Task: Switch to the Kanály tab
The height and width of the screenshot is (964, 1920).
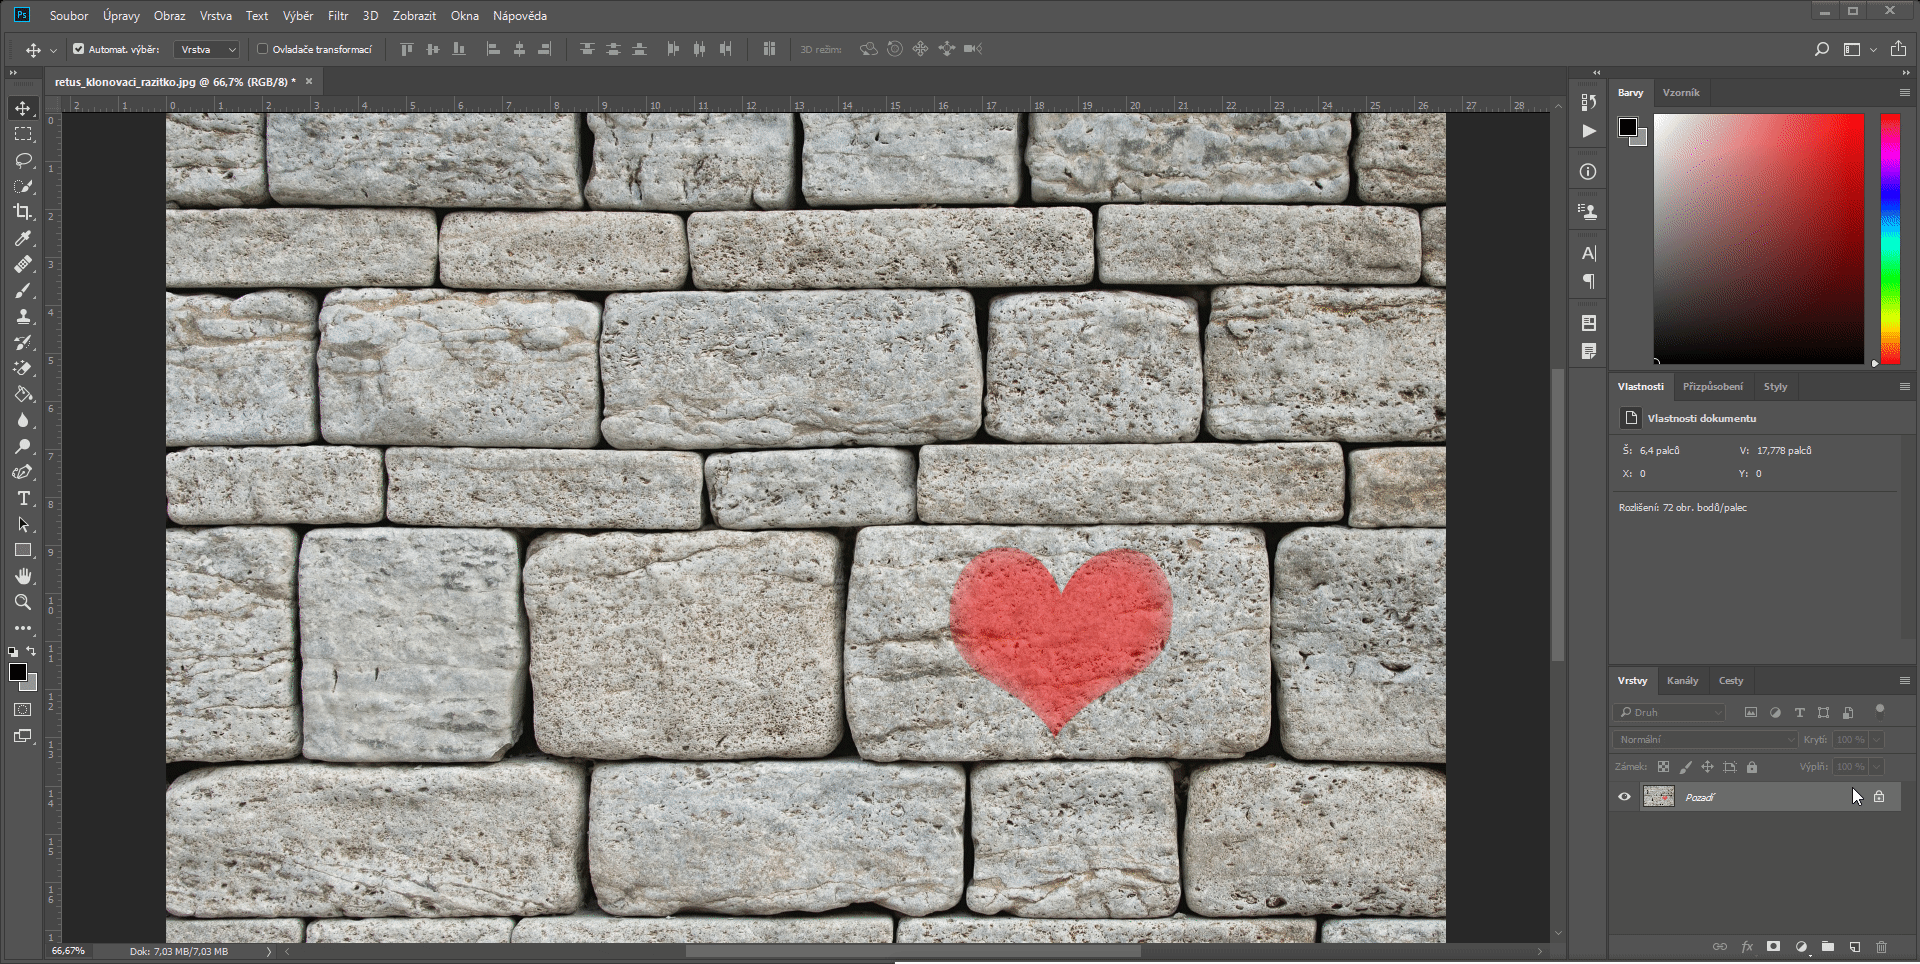Action: (1683, 680)
